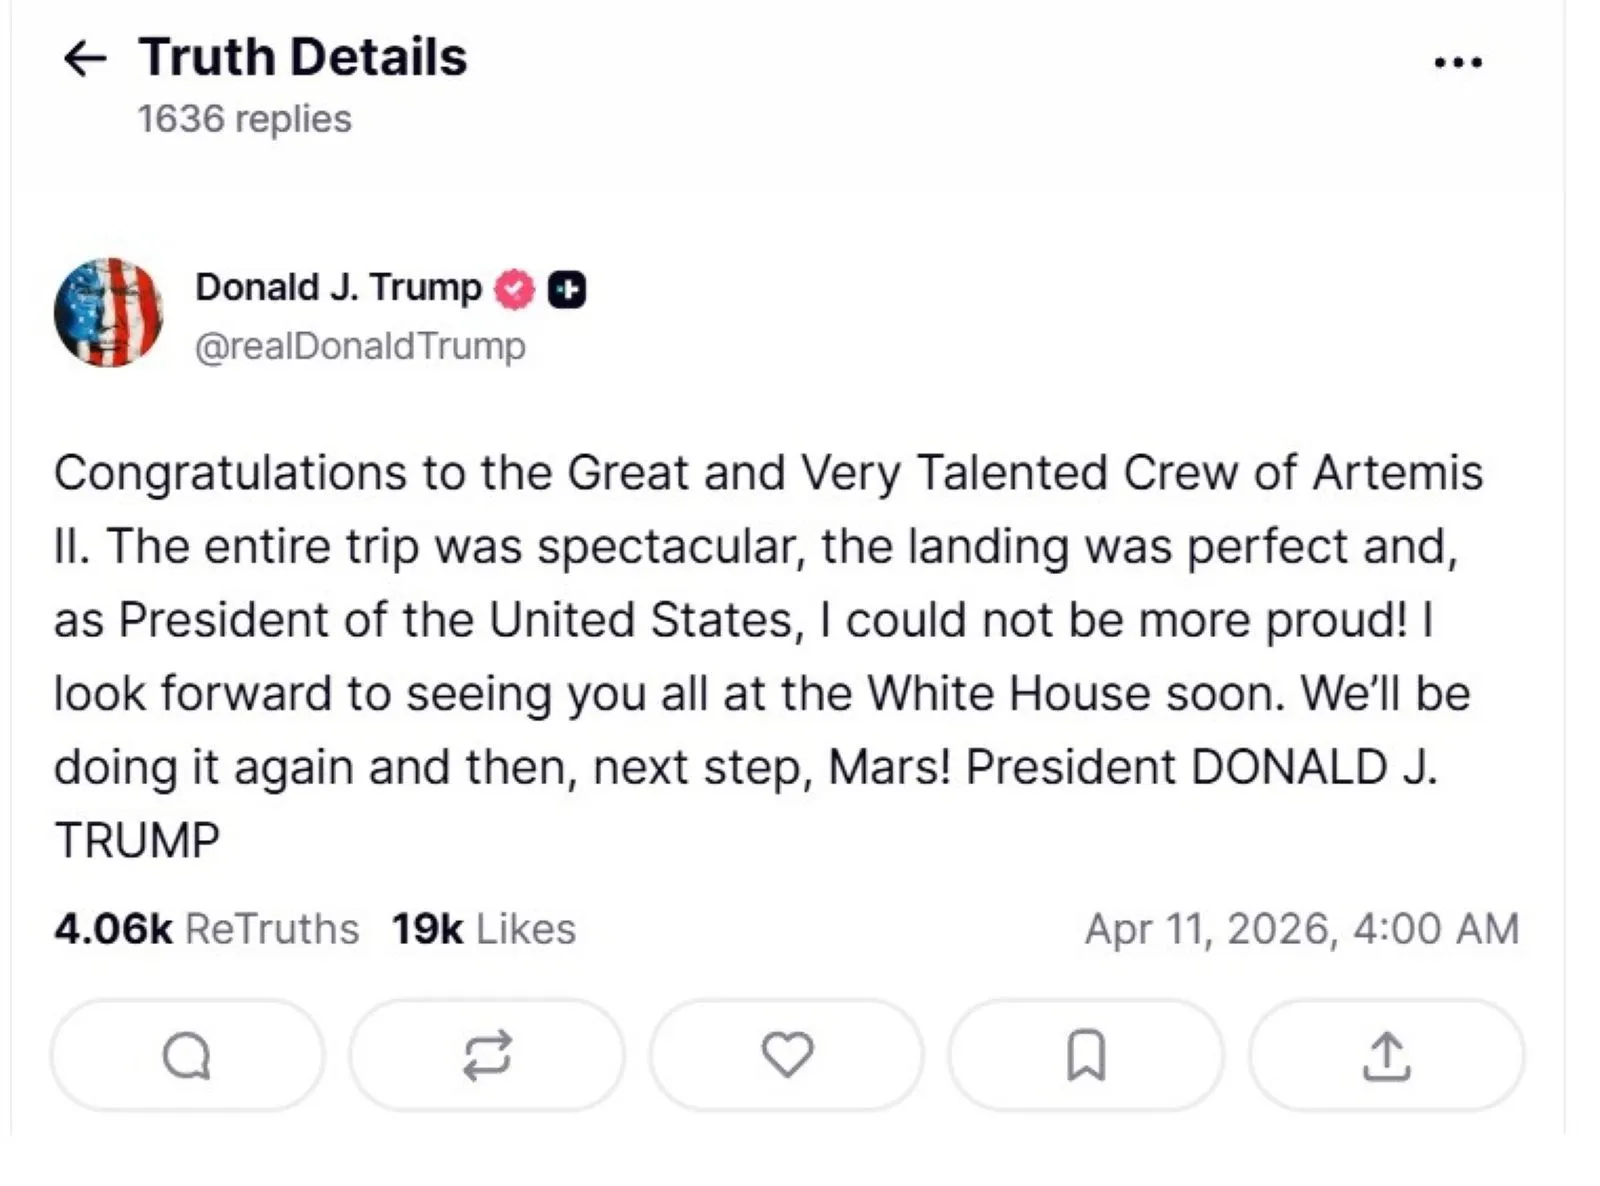Like the post with the heart icon
The height and width of the screenshot is (1186, 1600).
click(787, 1055)
